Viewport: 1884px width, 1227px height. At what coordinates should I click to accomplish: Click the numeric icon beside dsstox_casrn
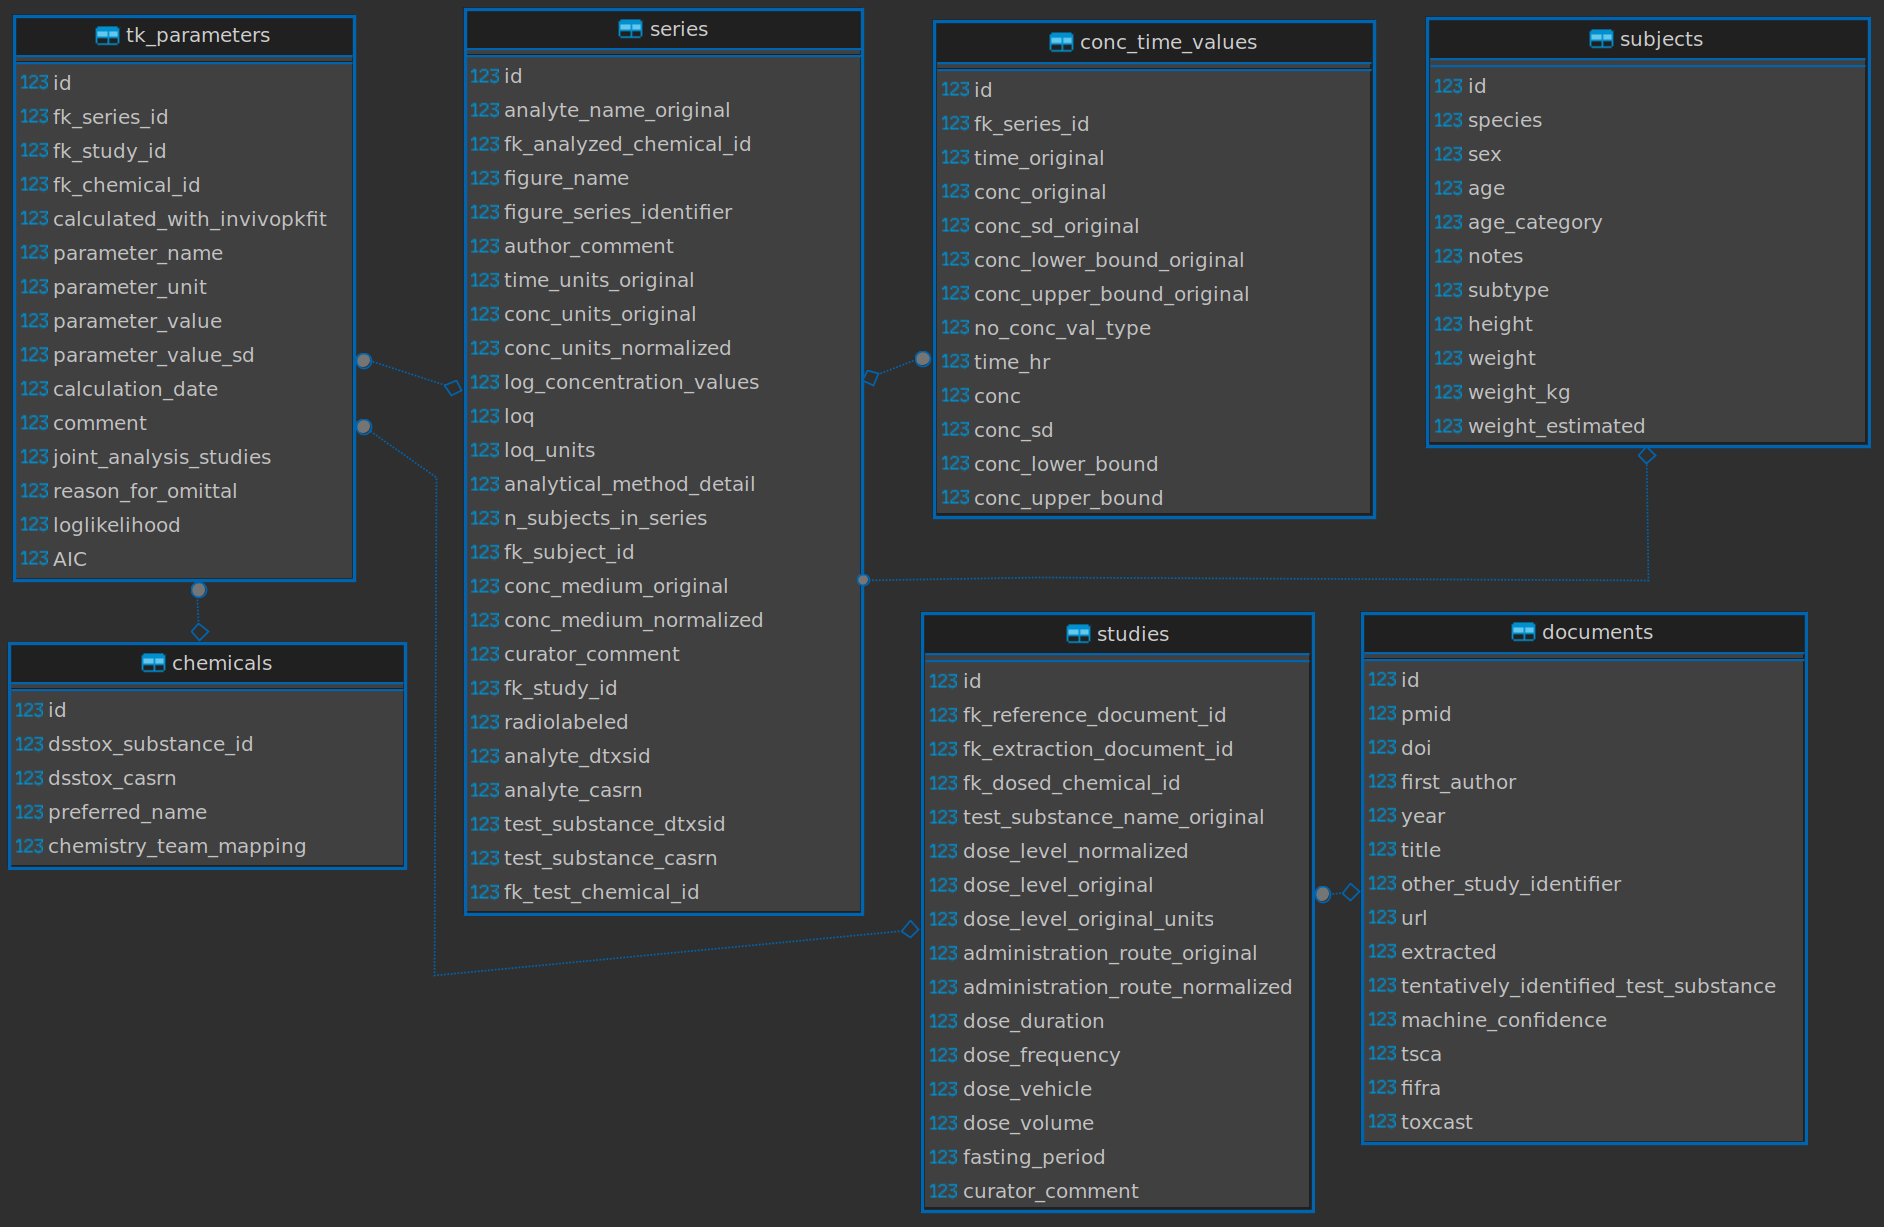tap(29, 778)
